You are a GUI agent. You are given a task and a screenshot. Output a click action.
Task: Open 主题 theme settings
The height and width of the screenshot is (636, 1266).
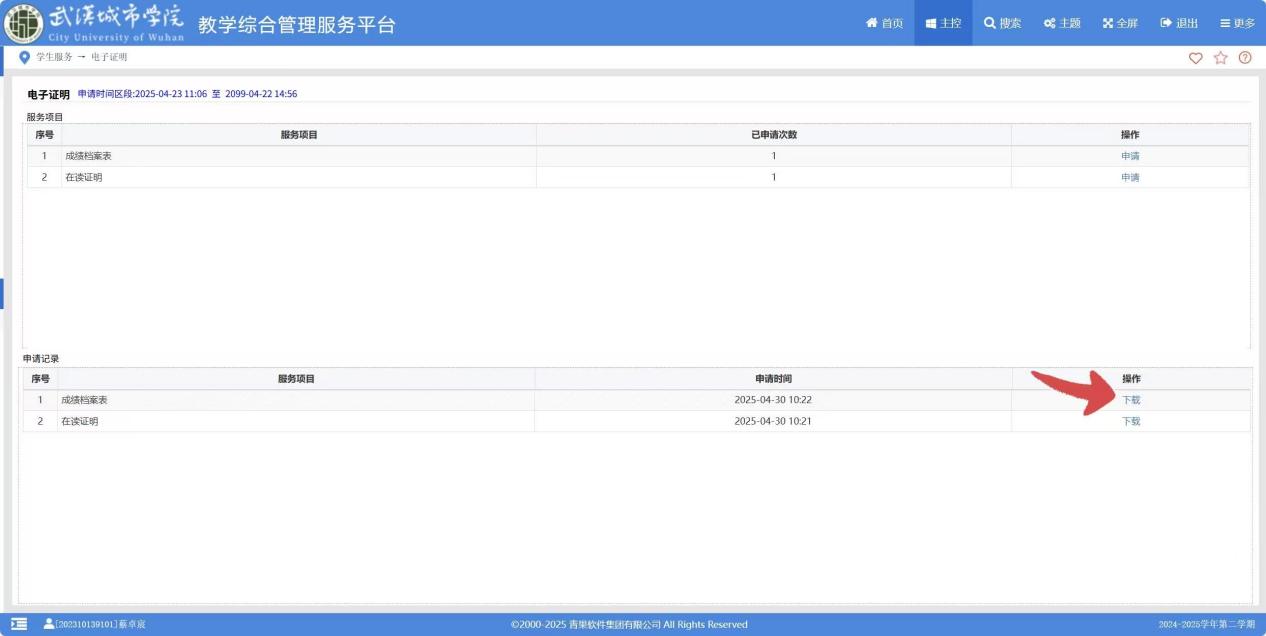click(x=1062, y=23)
